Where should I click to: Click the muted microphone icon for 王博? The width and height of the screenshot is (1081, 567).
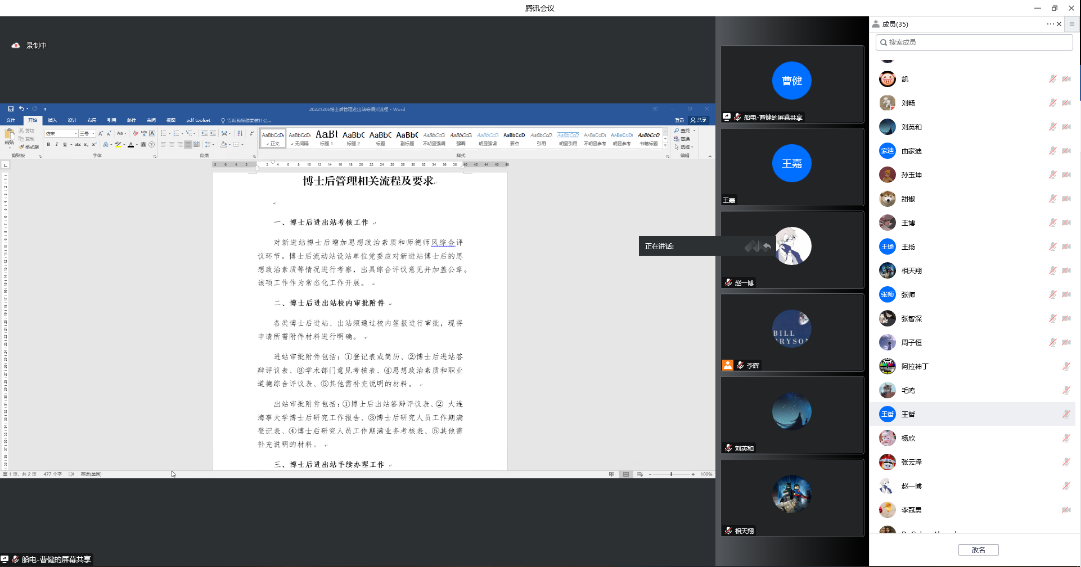click(1052, 222)
